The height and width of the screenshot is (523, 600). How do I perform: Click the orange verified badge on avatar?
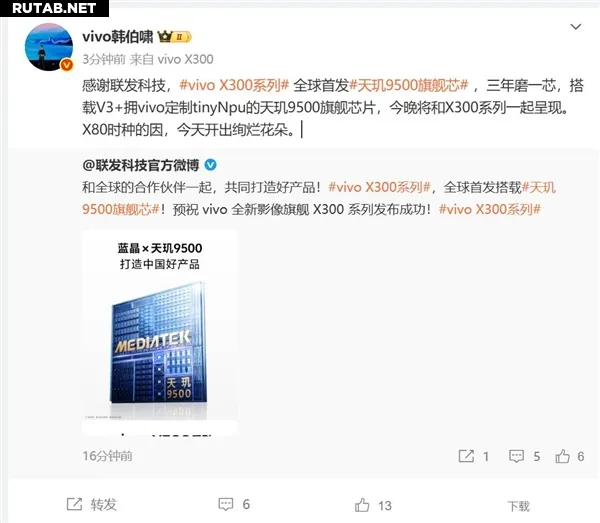(67, 65)
